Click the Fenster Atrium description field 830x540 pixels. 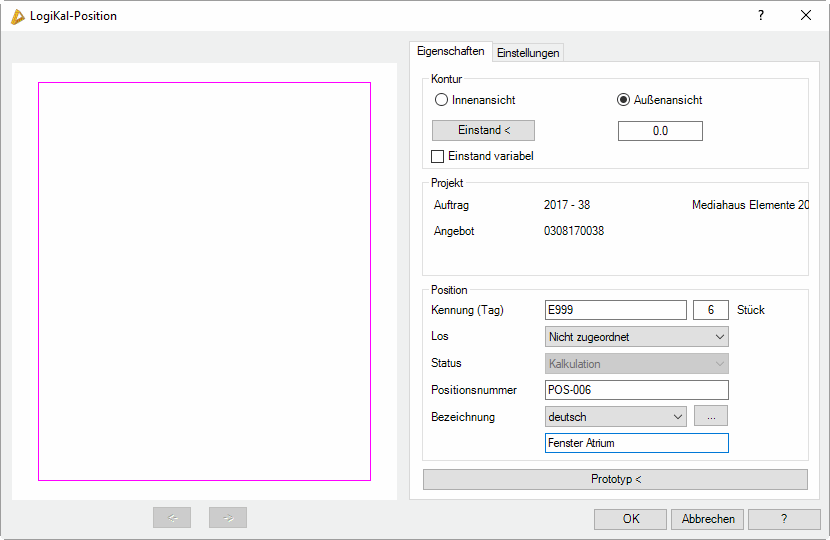click(x=637, y=443)
